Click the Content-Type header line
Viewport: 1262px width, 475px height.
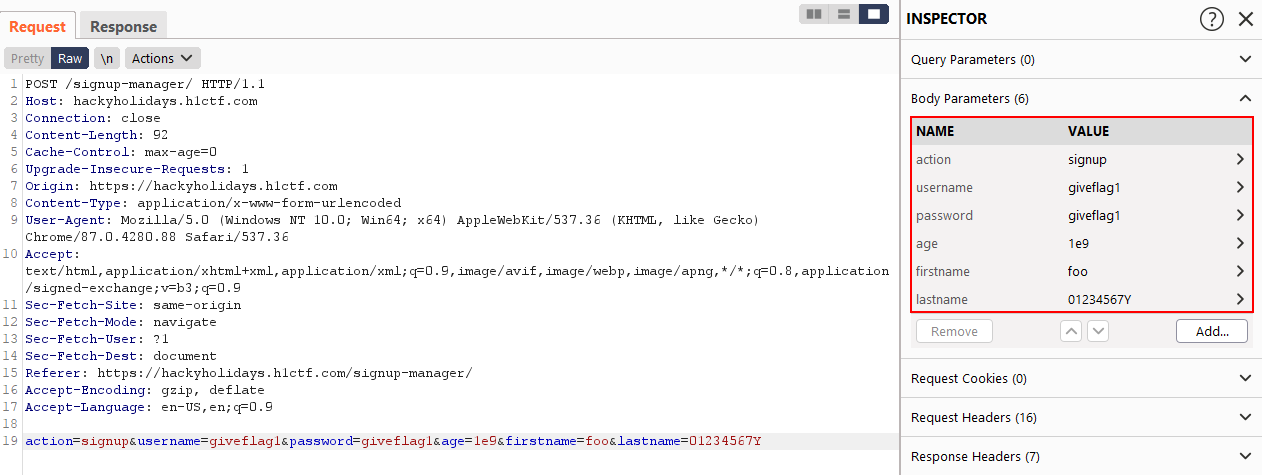[213, 203]
